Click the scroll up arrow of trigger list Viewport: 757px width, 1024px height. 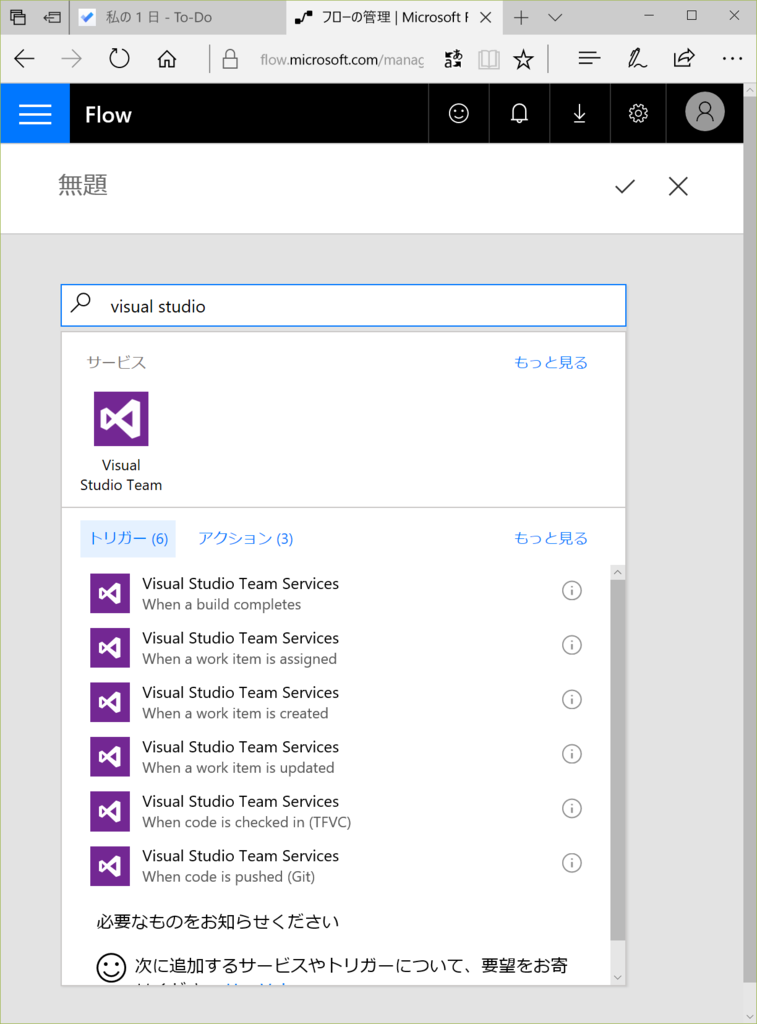click(x=617, y=572)
